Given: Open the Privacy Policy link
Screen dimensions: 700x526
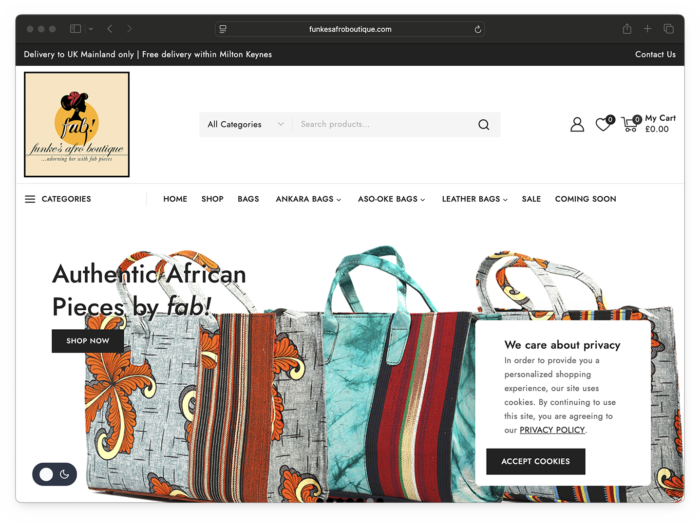Looking at the screenshot, I should point(552,430).
